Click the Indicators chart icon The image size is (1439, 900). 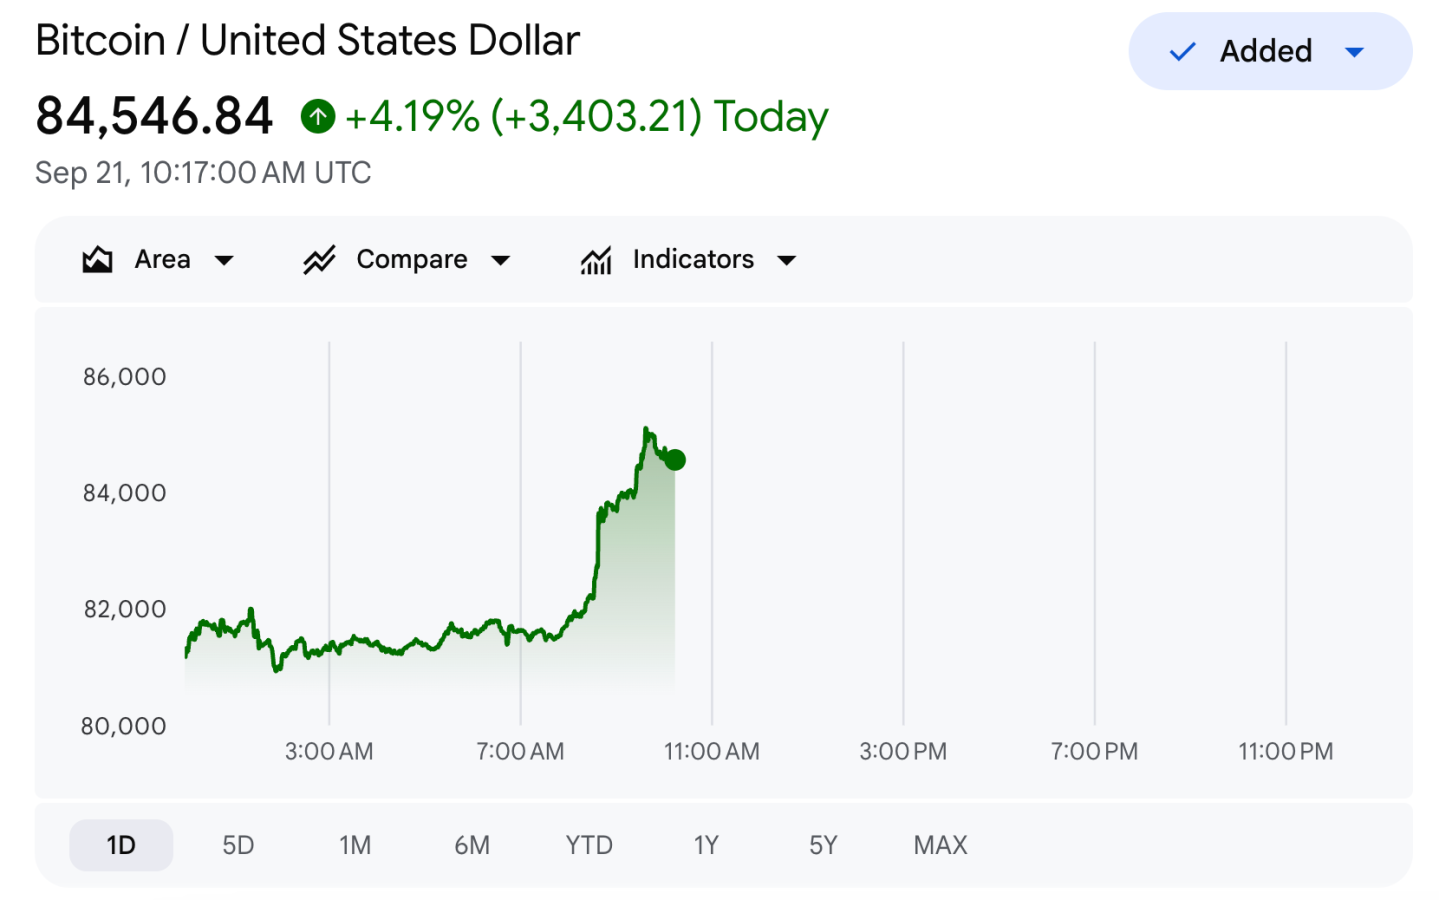[596, 260]
